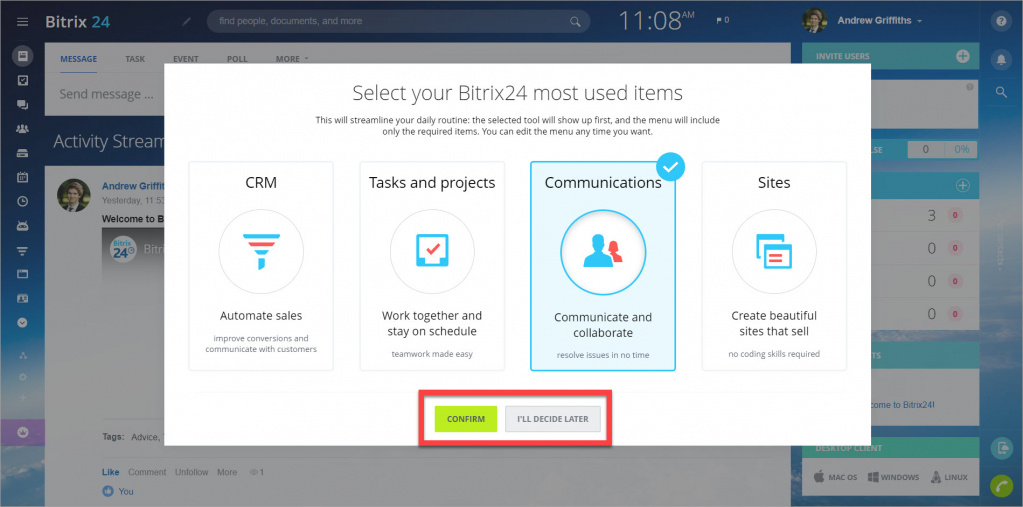
Task: Click the green phone call button
Action: coord(1001,485)
